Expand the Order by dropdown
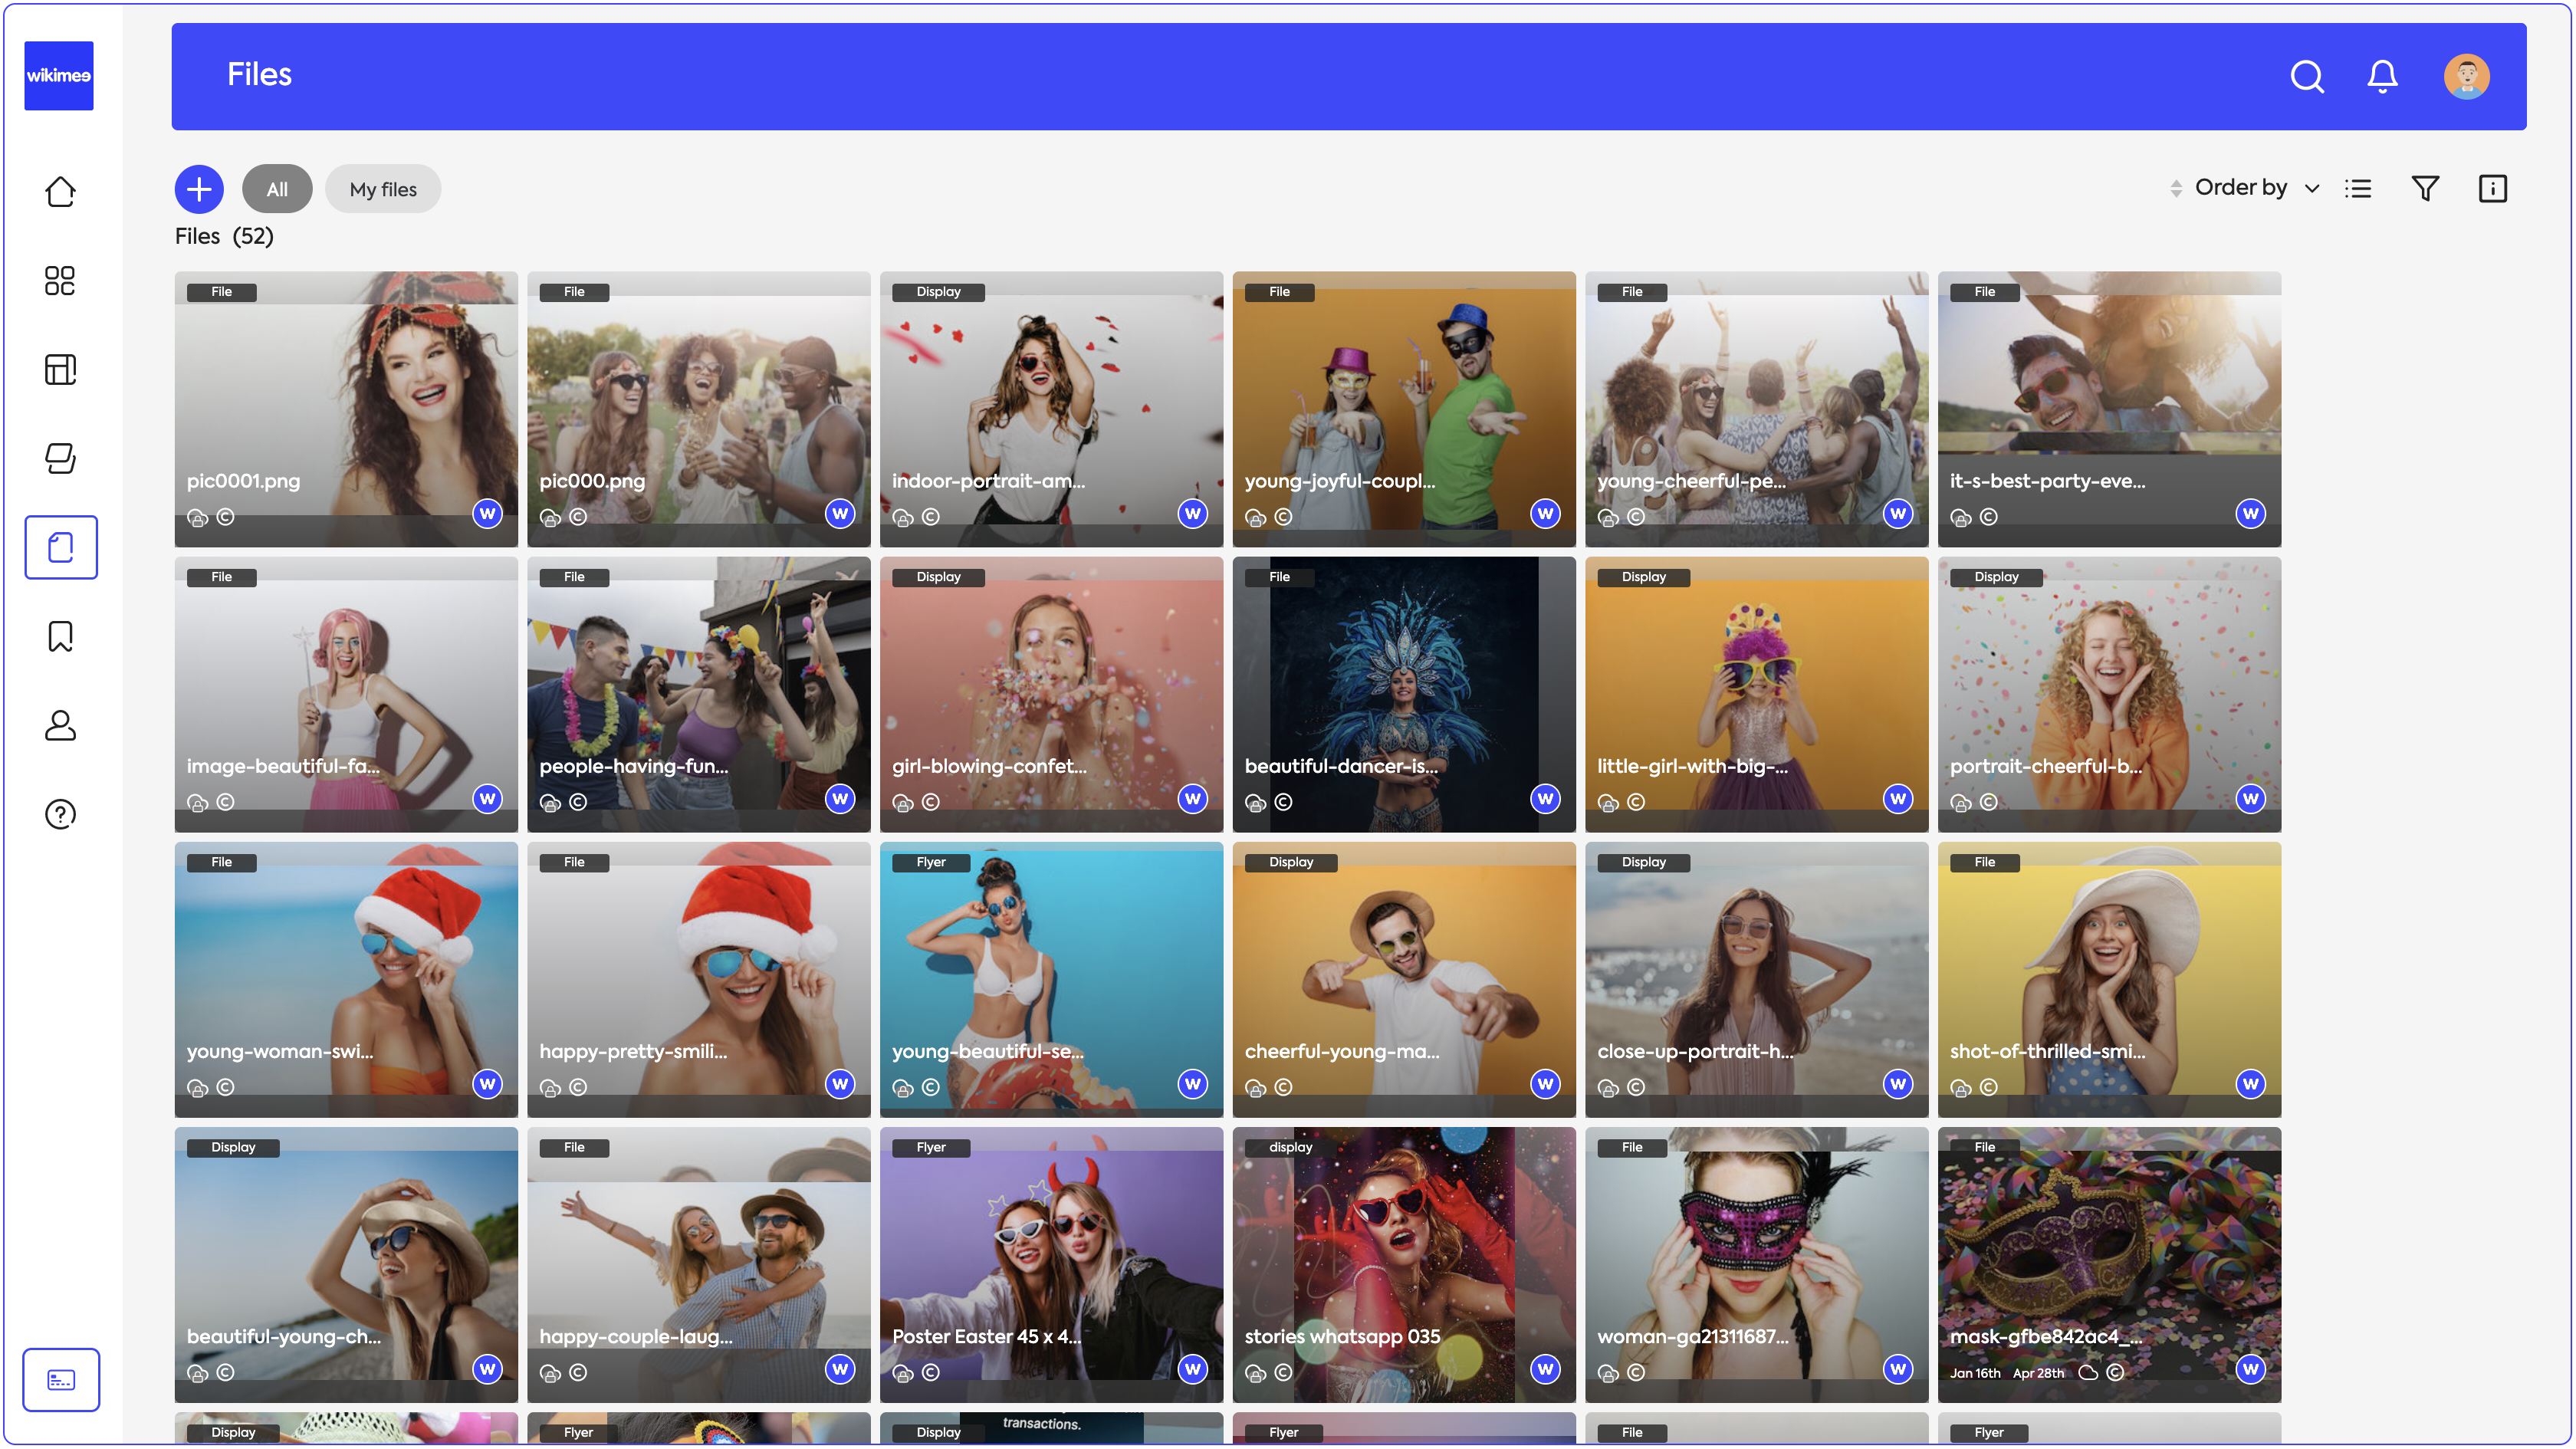The image size is (2576, 1449). point(2241,188)
